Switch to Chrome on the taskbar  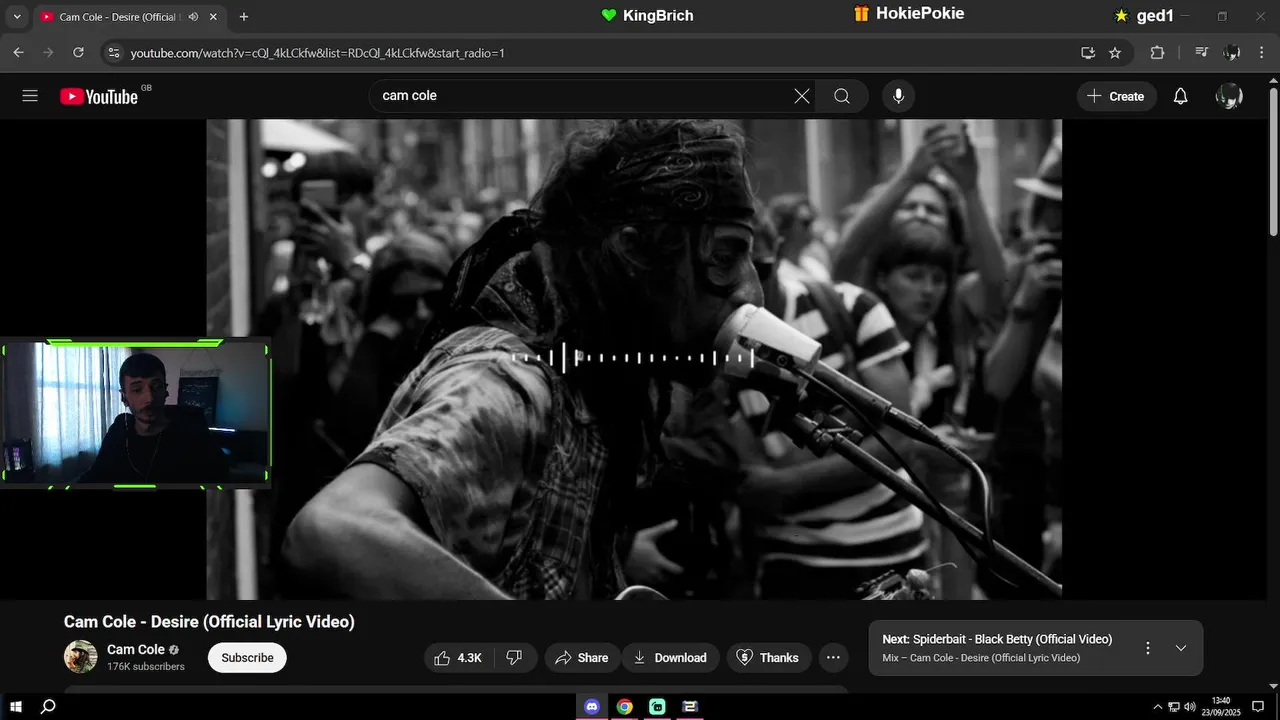[x=624, y=706]
